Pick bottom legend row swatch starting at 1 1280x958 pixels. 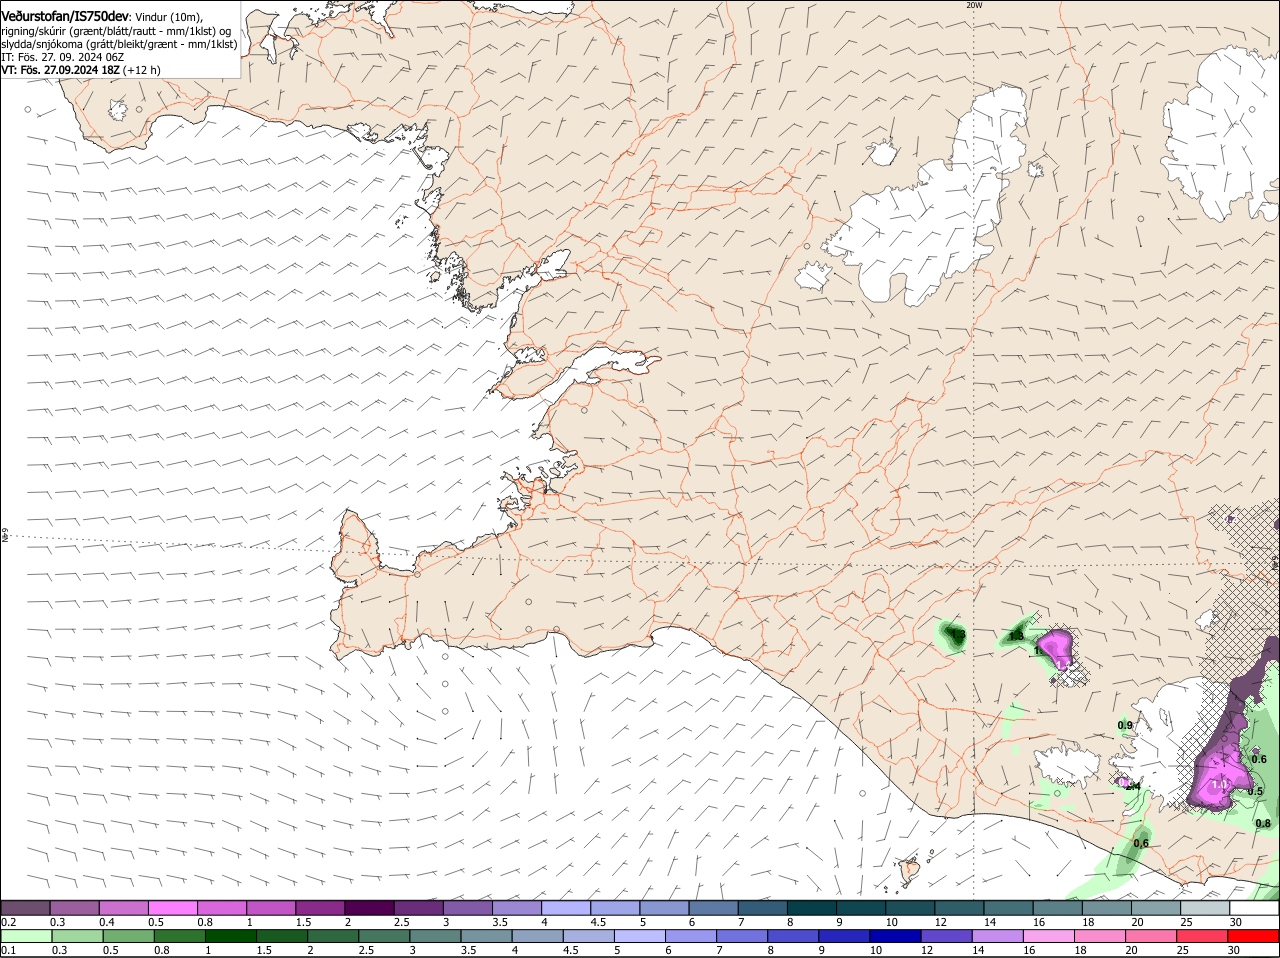230,936
